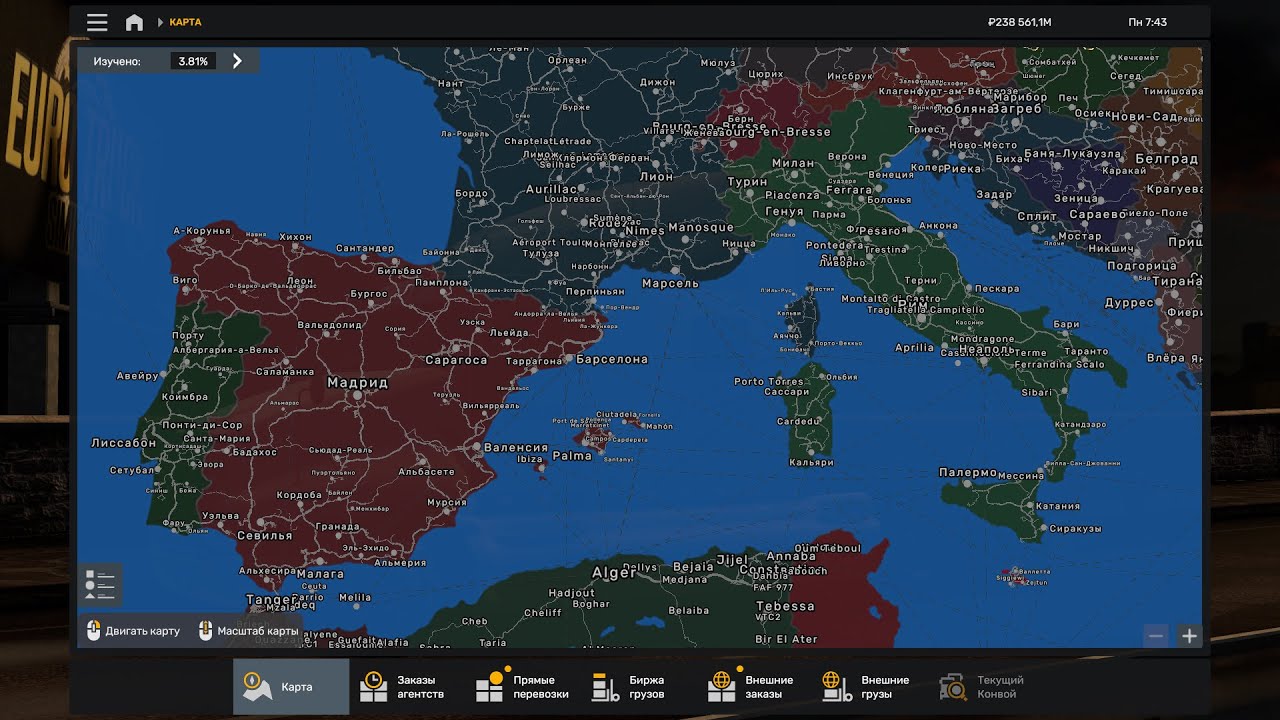
Task: Click the city Кальяри on map
Action: pyautogui.click(x=810, y=462)
